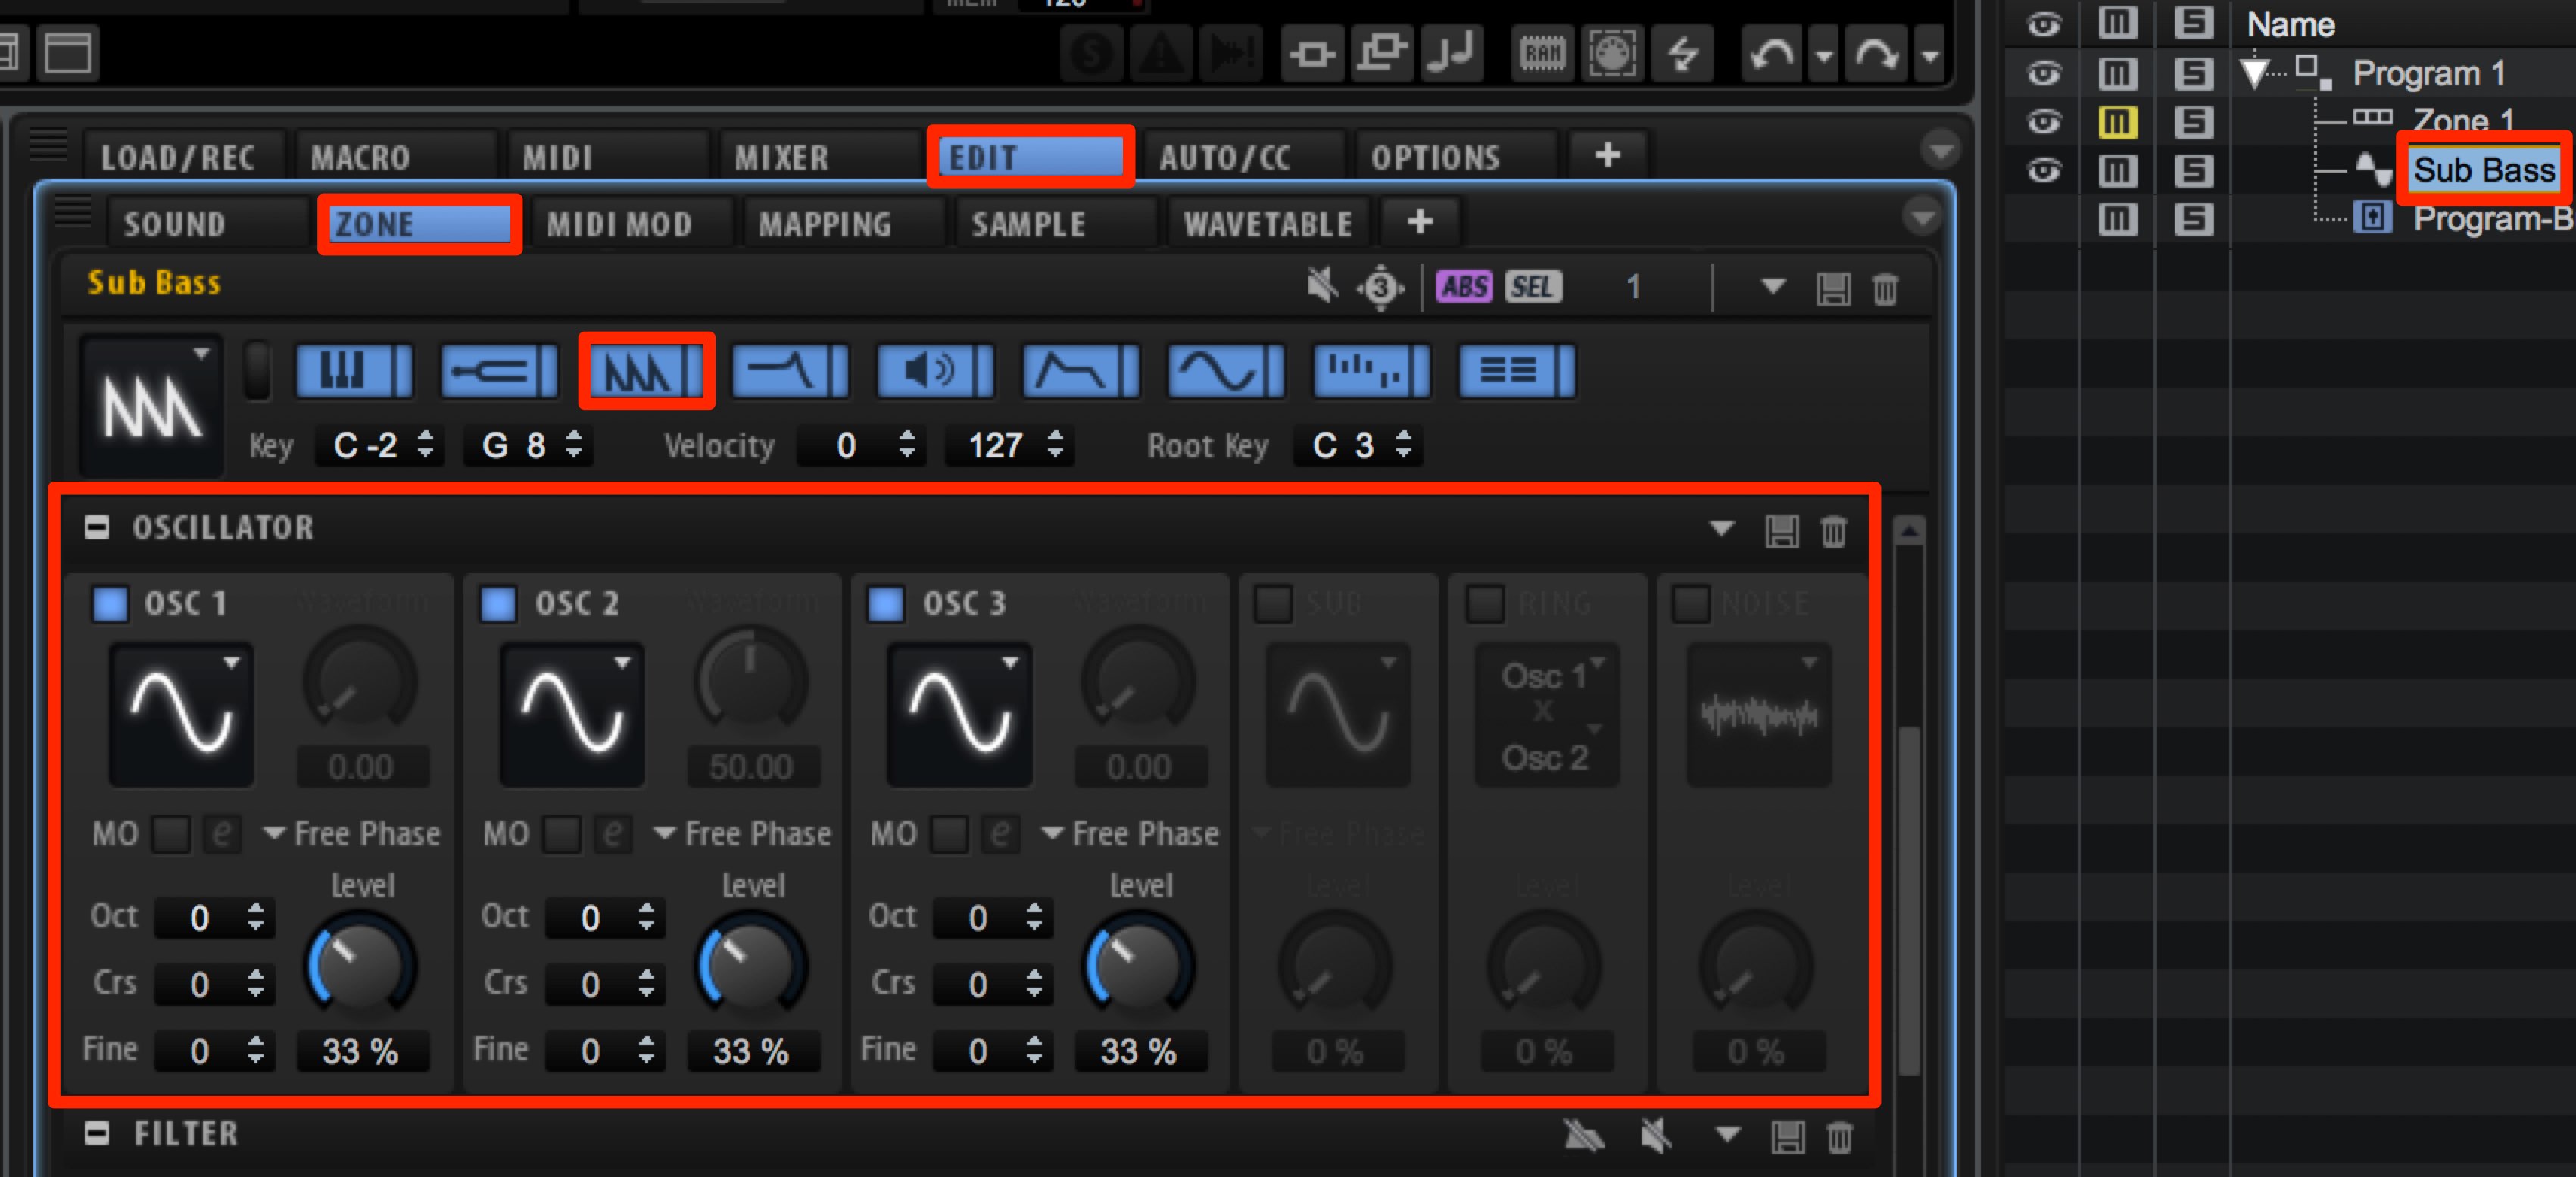2576x1177 pixels.
Task: Disable the OSC 1 on/off toggle
Action: click(x=110, y=604)
